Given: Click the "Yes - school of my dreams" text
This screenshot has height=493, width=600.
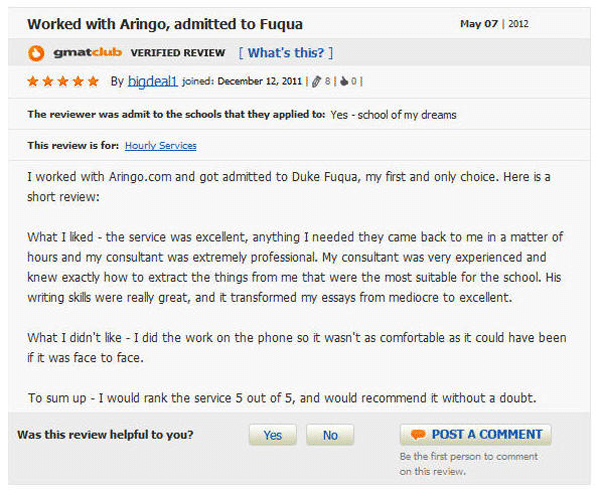Looking at the screenshot, I should [395, 115].
